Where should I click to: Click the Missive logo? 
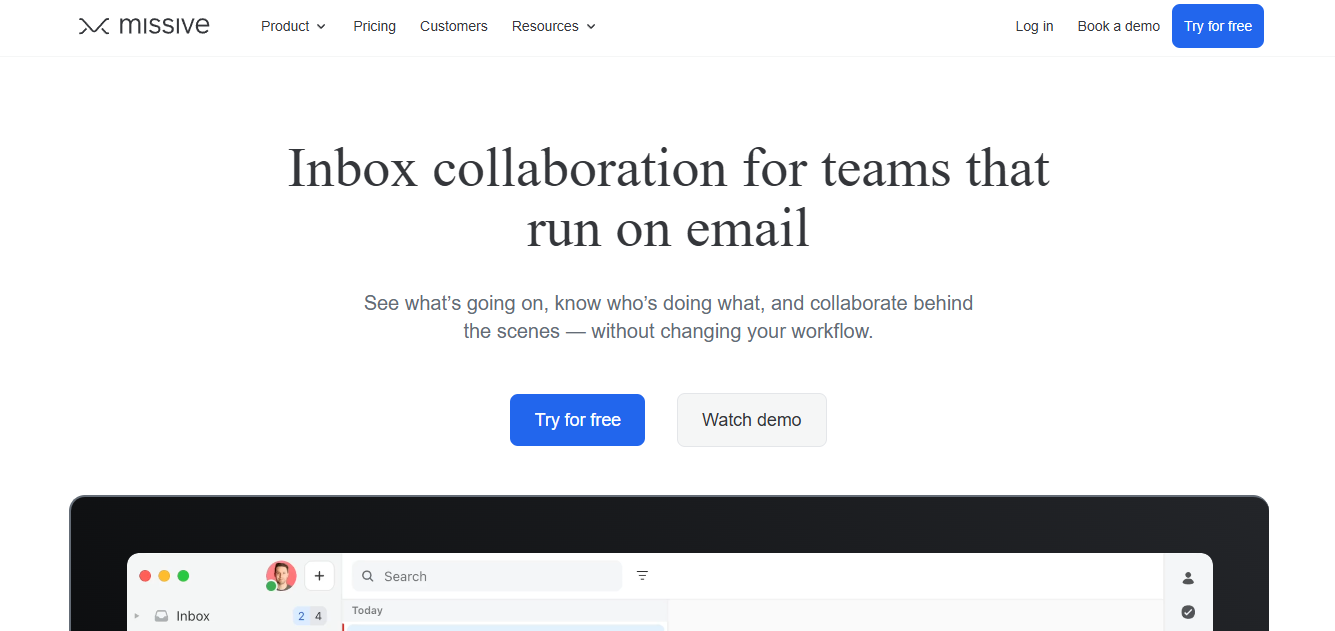[x=144, y=26]
